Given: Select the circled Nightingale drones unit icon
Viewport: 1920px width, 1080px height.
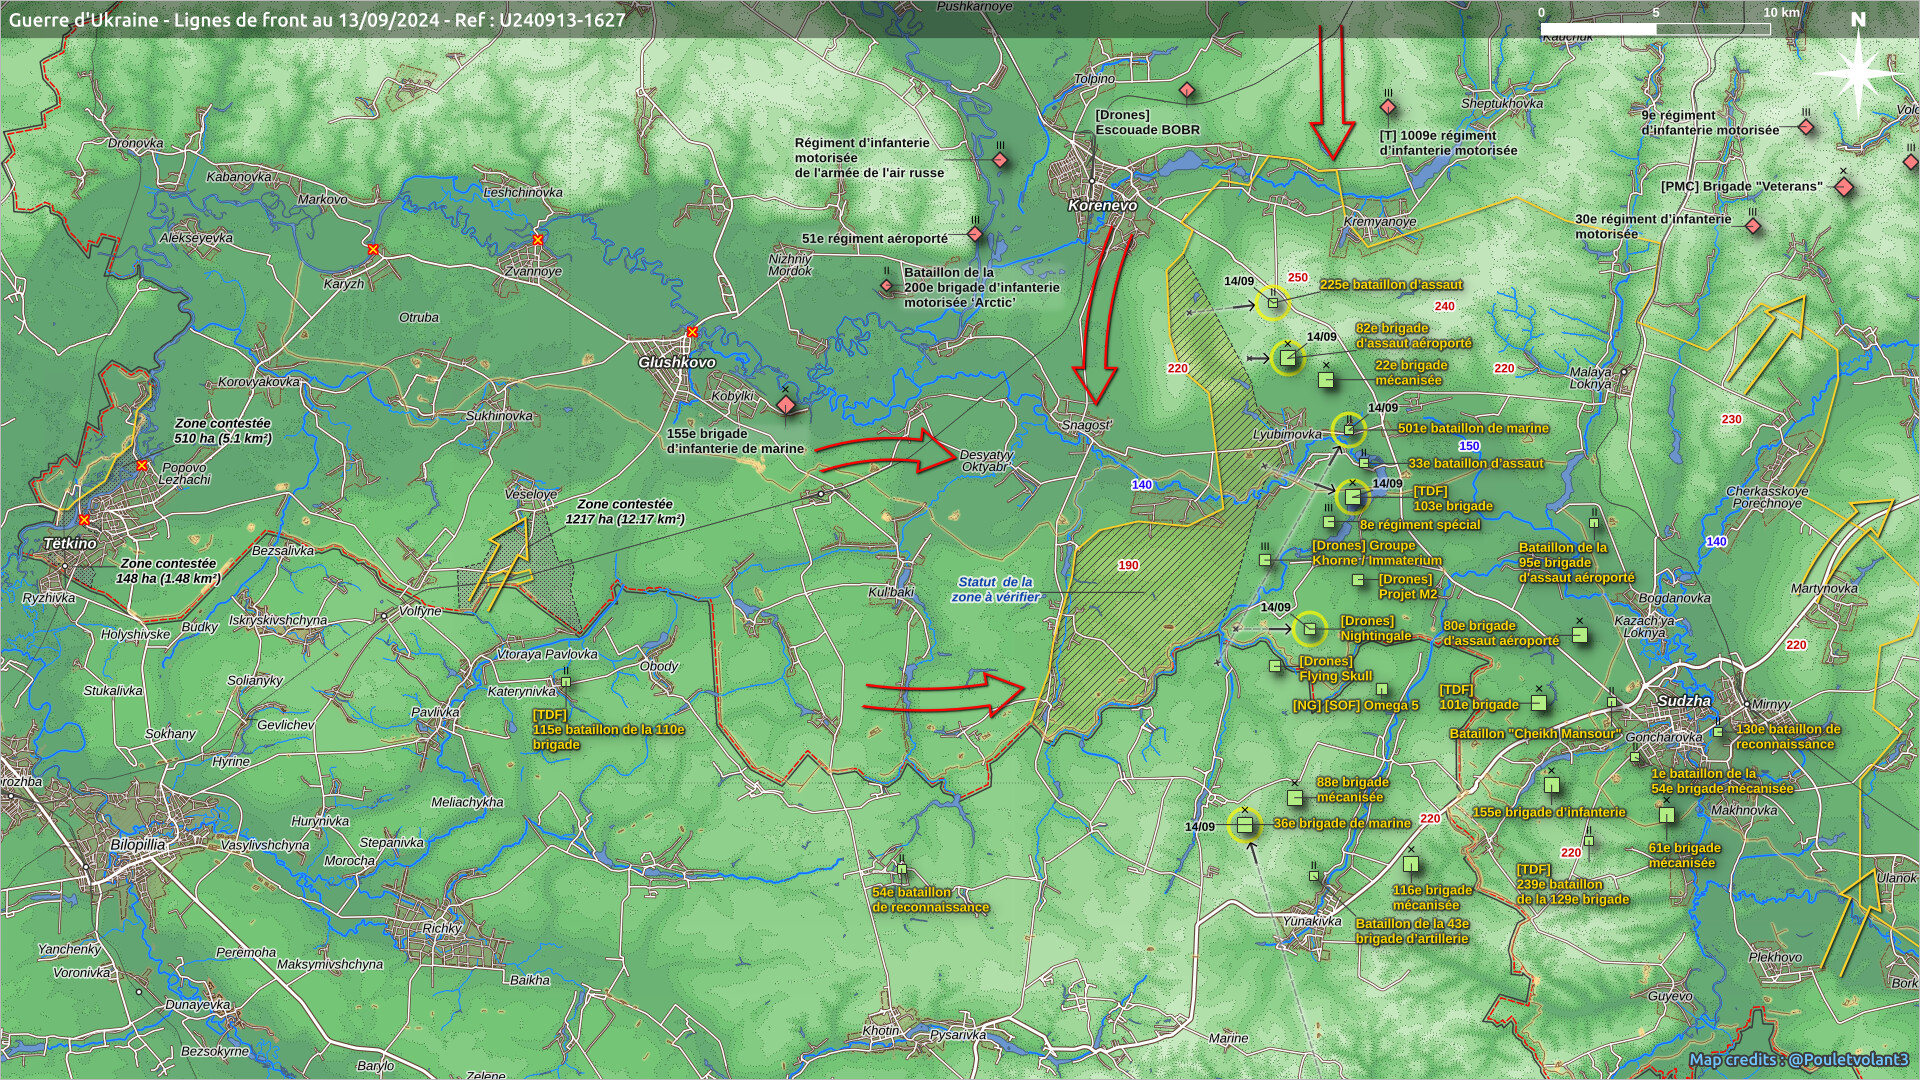Looking at the screenshot, I should pyautogui.click(x=1309, y=629).
